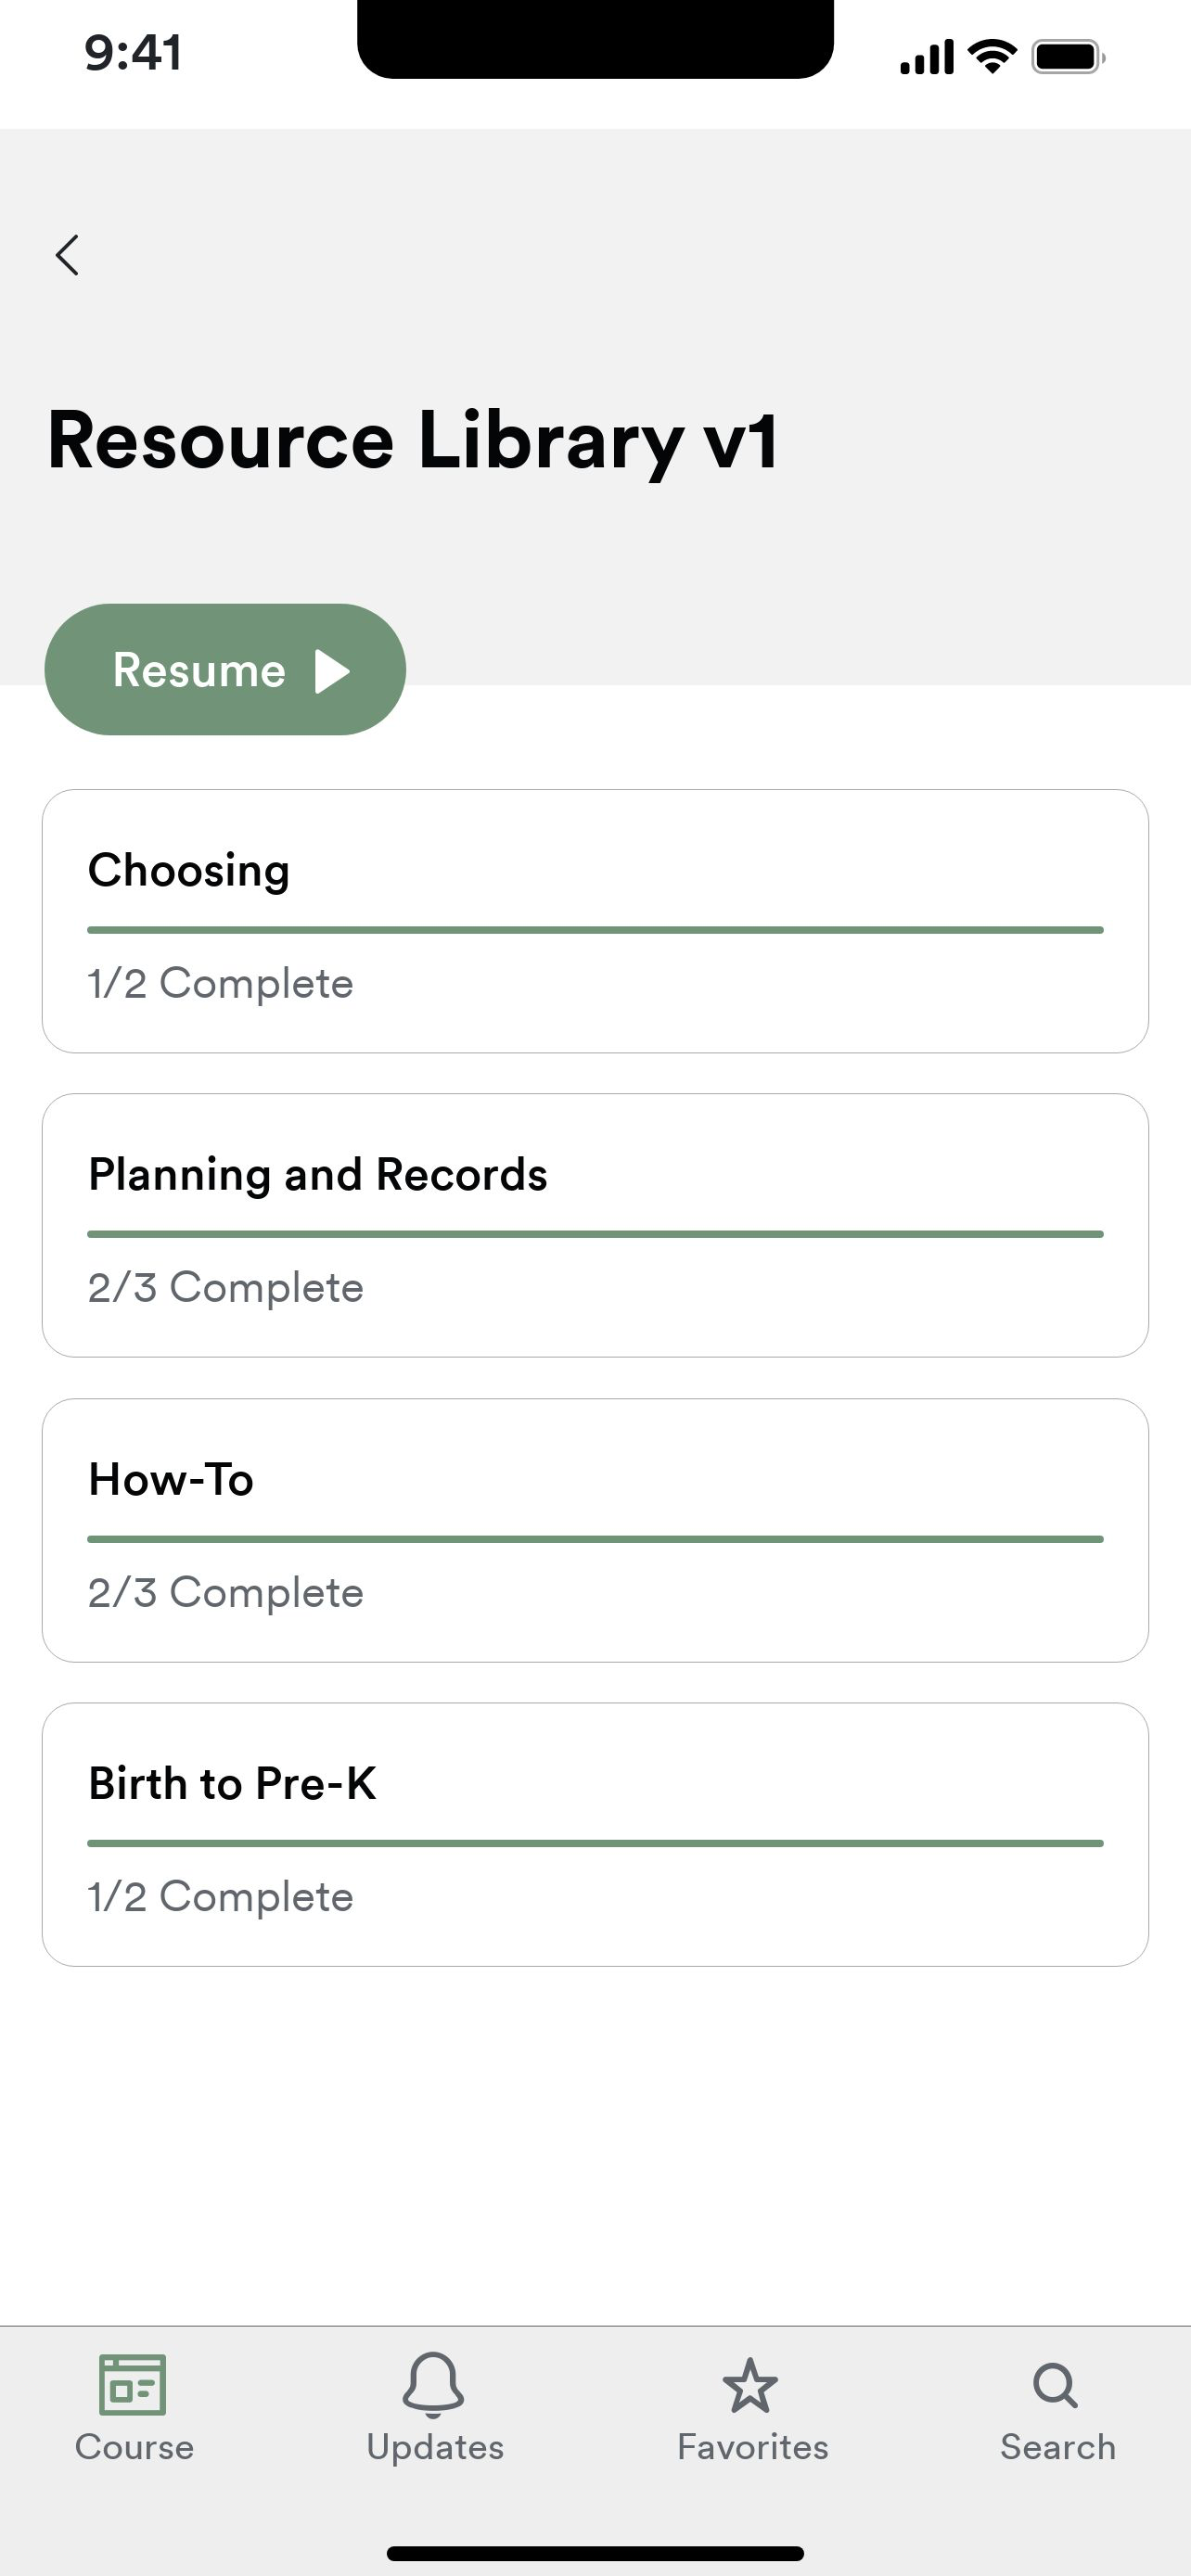1191x2576 pixels.
Task: Expand the How-To section card
Action: (595, 1530)
